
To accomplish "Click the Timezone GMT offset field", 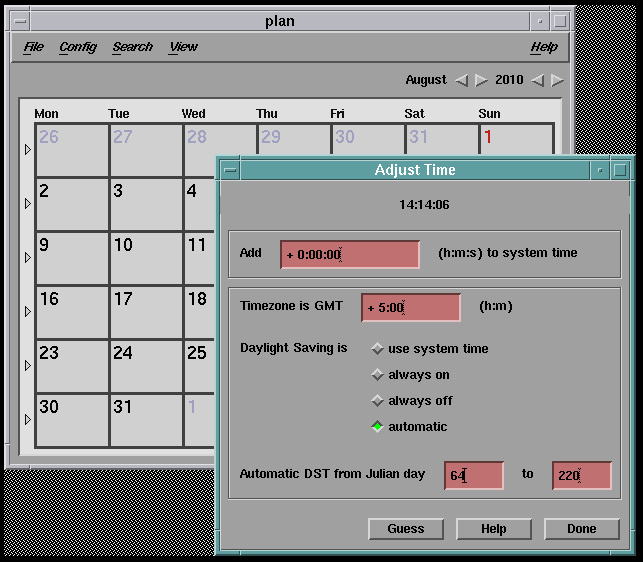I will [x=411, y=308].
